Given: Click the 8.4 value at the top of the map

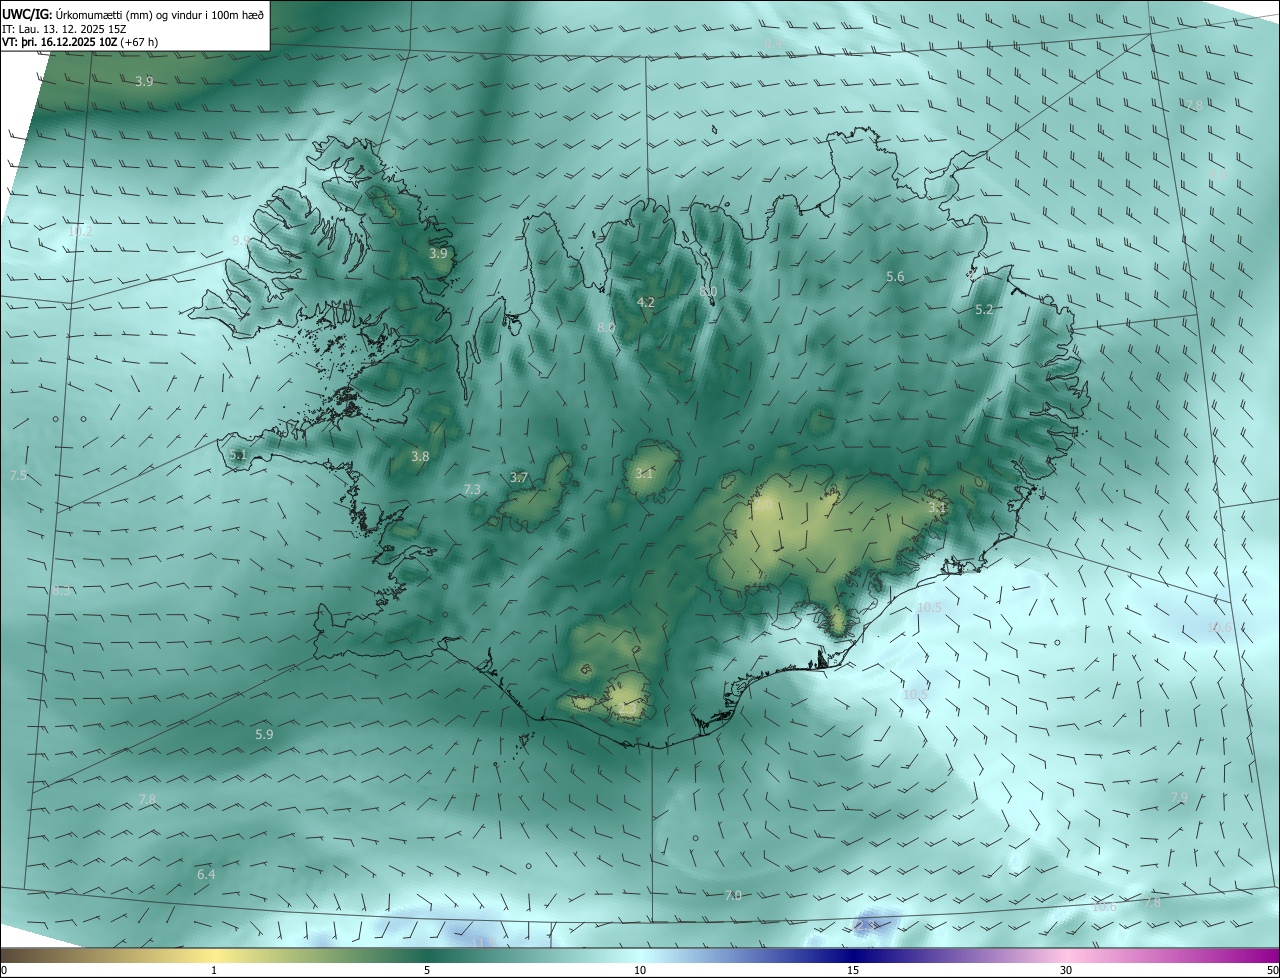Looking at the screenshot, I should click(774, 43).
